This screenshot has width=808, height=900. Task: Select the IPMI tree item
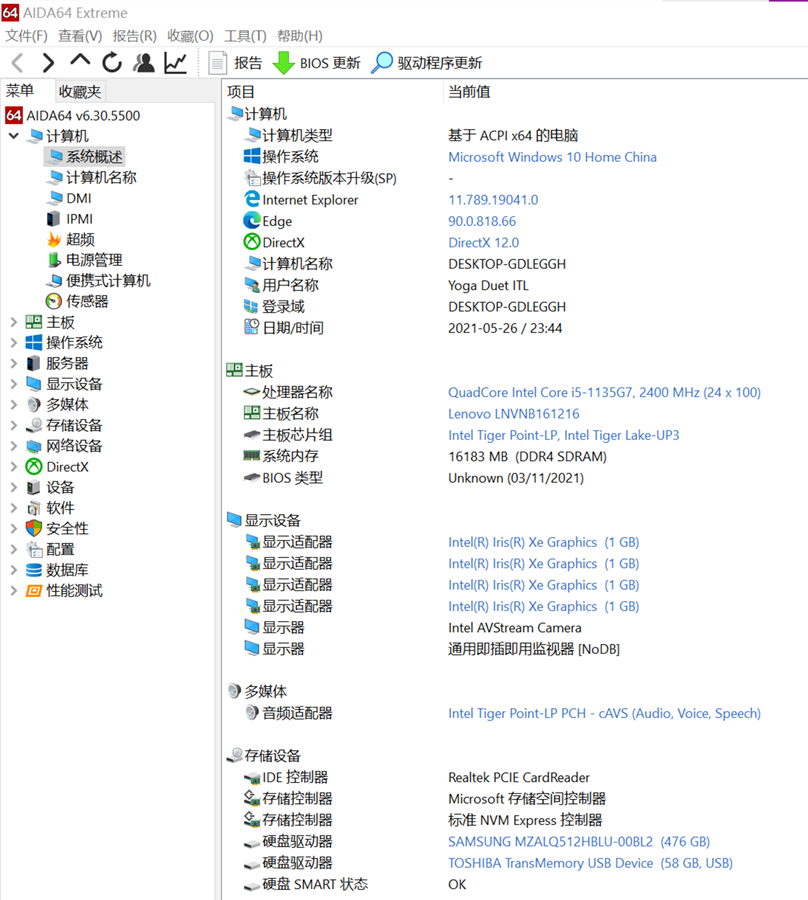69,219
